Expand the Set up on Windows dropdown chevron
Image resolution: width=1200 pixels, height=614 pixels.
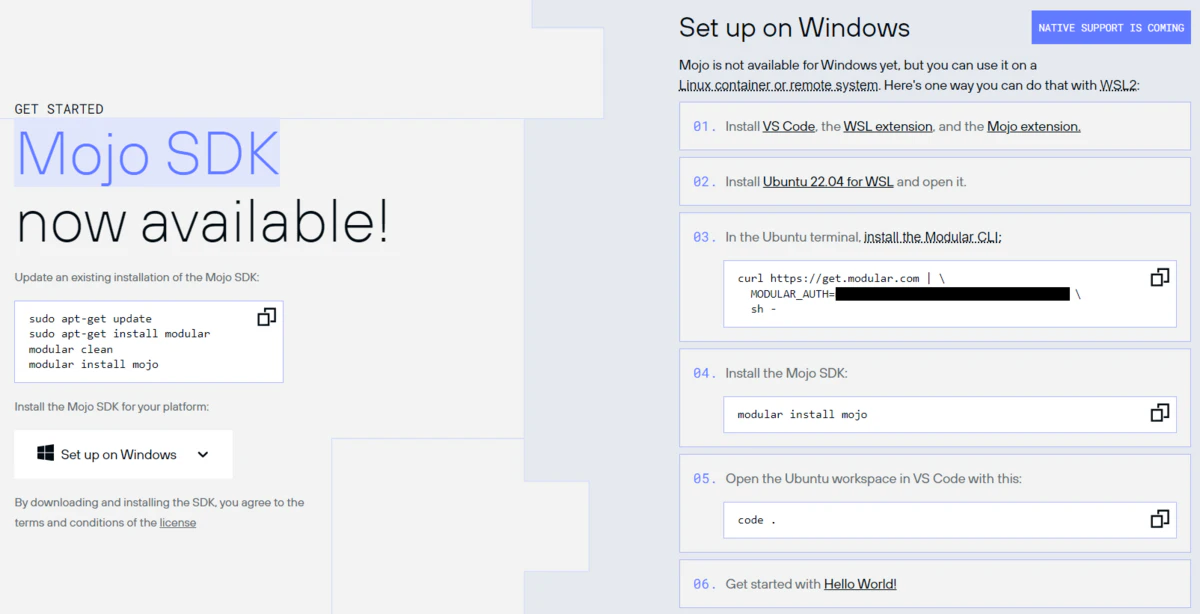203,454
